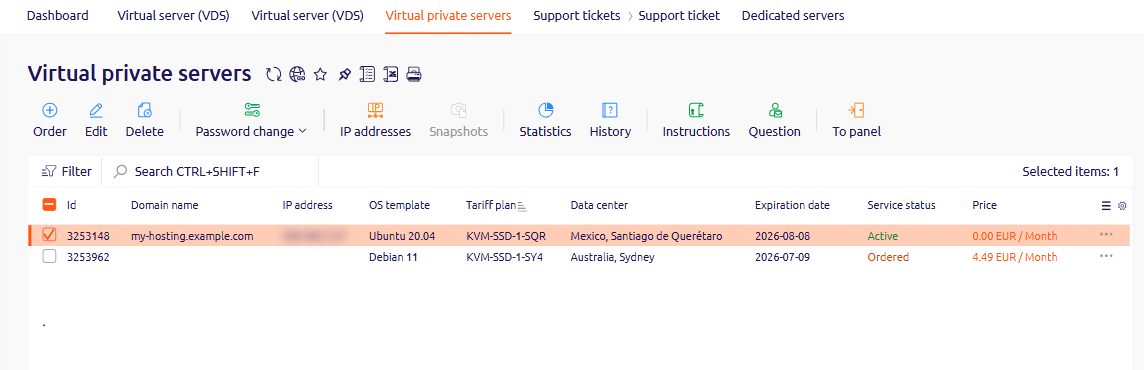1144x370 pixels.
Task: Sort by IP address column
Action: tap(307, 205)
